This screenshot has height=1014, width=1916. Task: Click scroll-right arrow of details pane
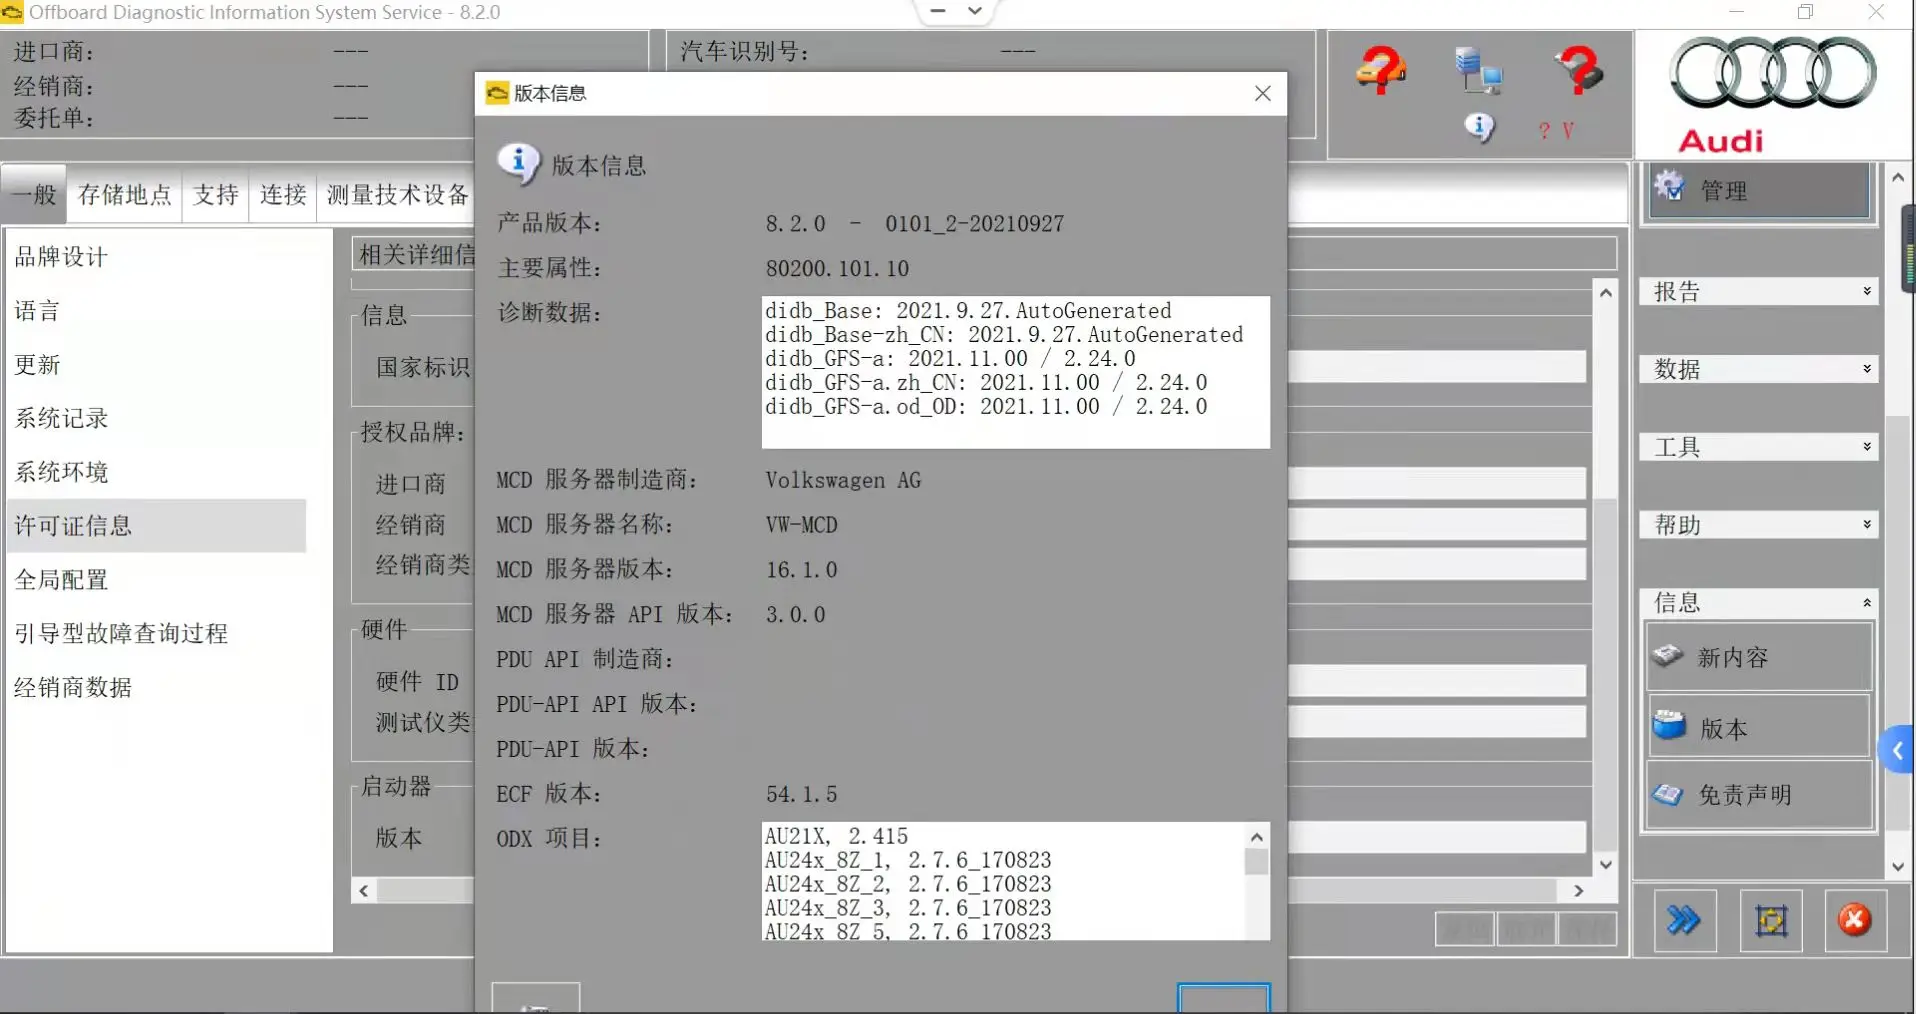(1578, 891)
